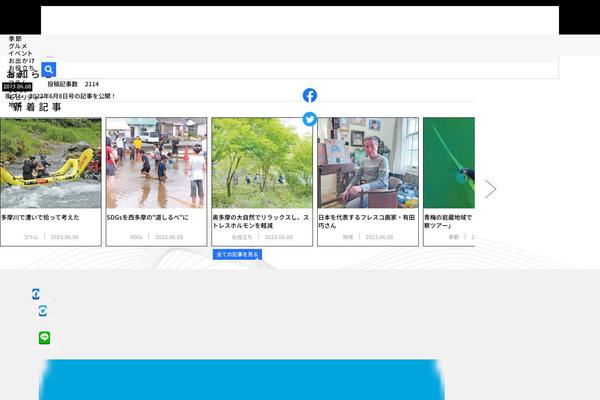This screenshot has width=600, height=400.
Task: Click the 投稿記事数 2114 text
Action: pyautogui.click(x=73, y=84)
